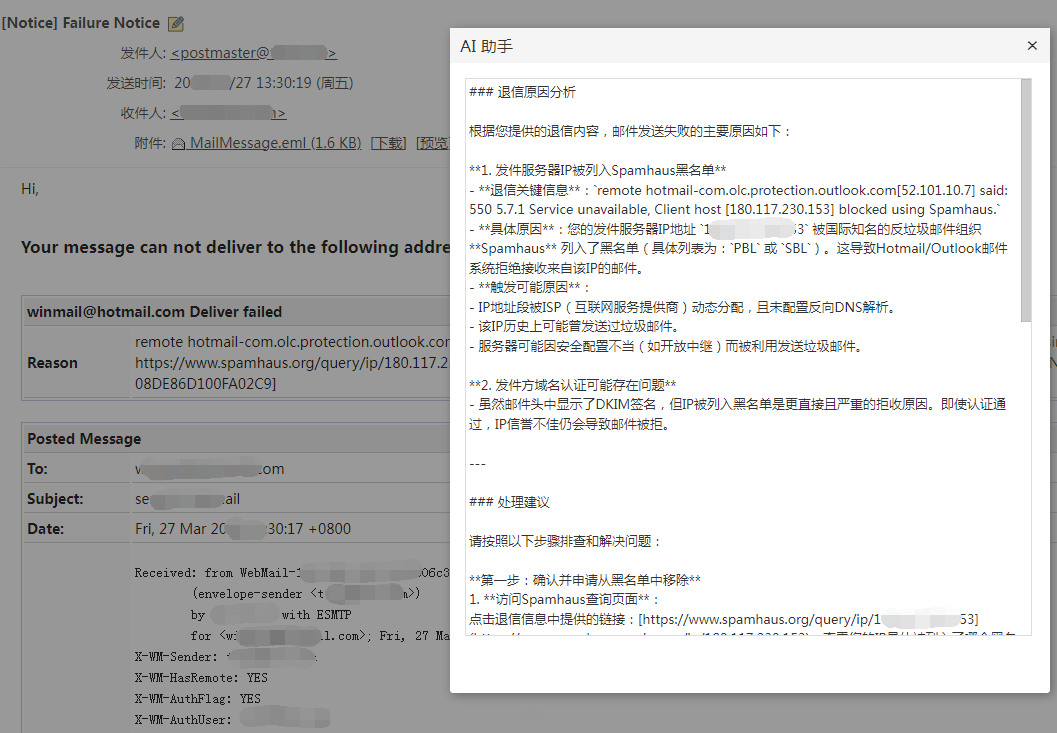Select the winmail@hotmail.com Deliver failed header

[x=155, y=312]
